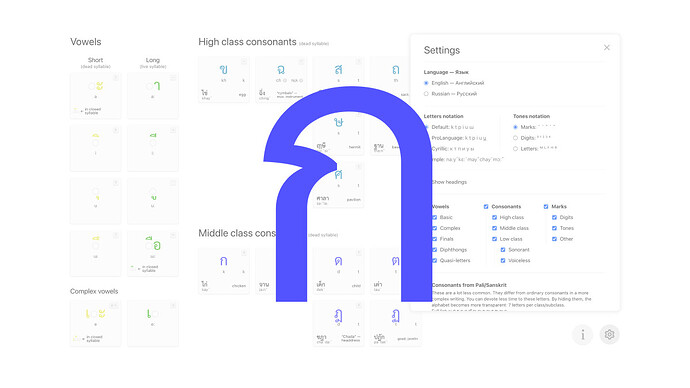Select the short vowel ะ letter
690x388 pixels.
click(x=100, y=86)
